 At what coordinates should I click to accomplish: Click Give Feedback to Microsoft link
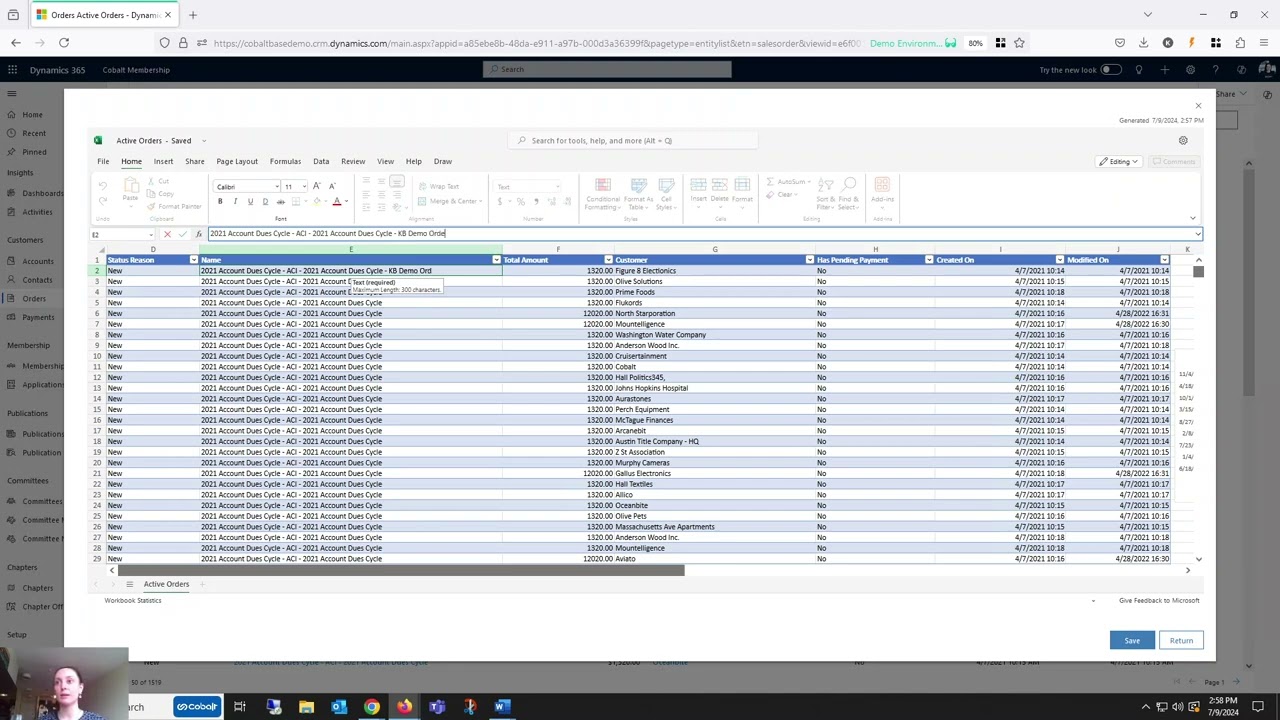click(1159, 601)
